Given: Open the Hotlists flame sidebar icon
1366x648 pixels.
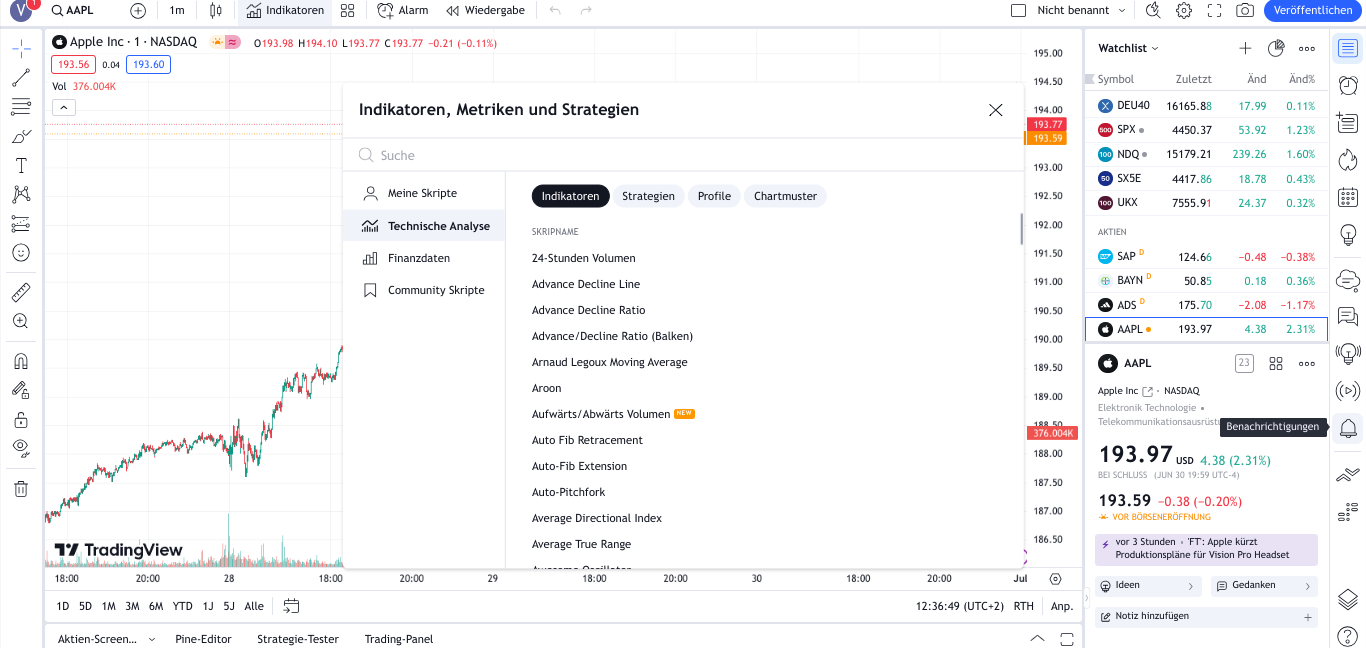Looking at the screenshot, I should (1348, 160).
